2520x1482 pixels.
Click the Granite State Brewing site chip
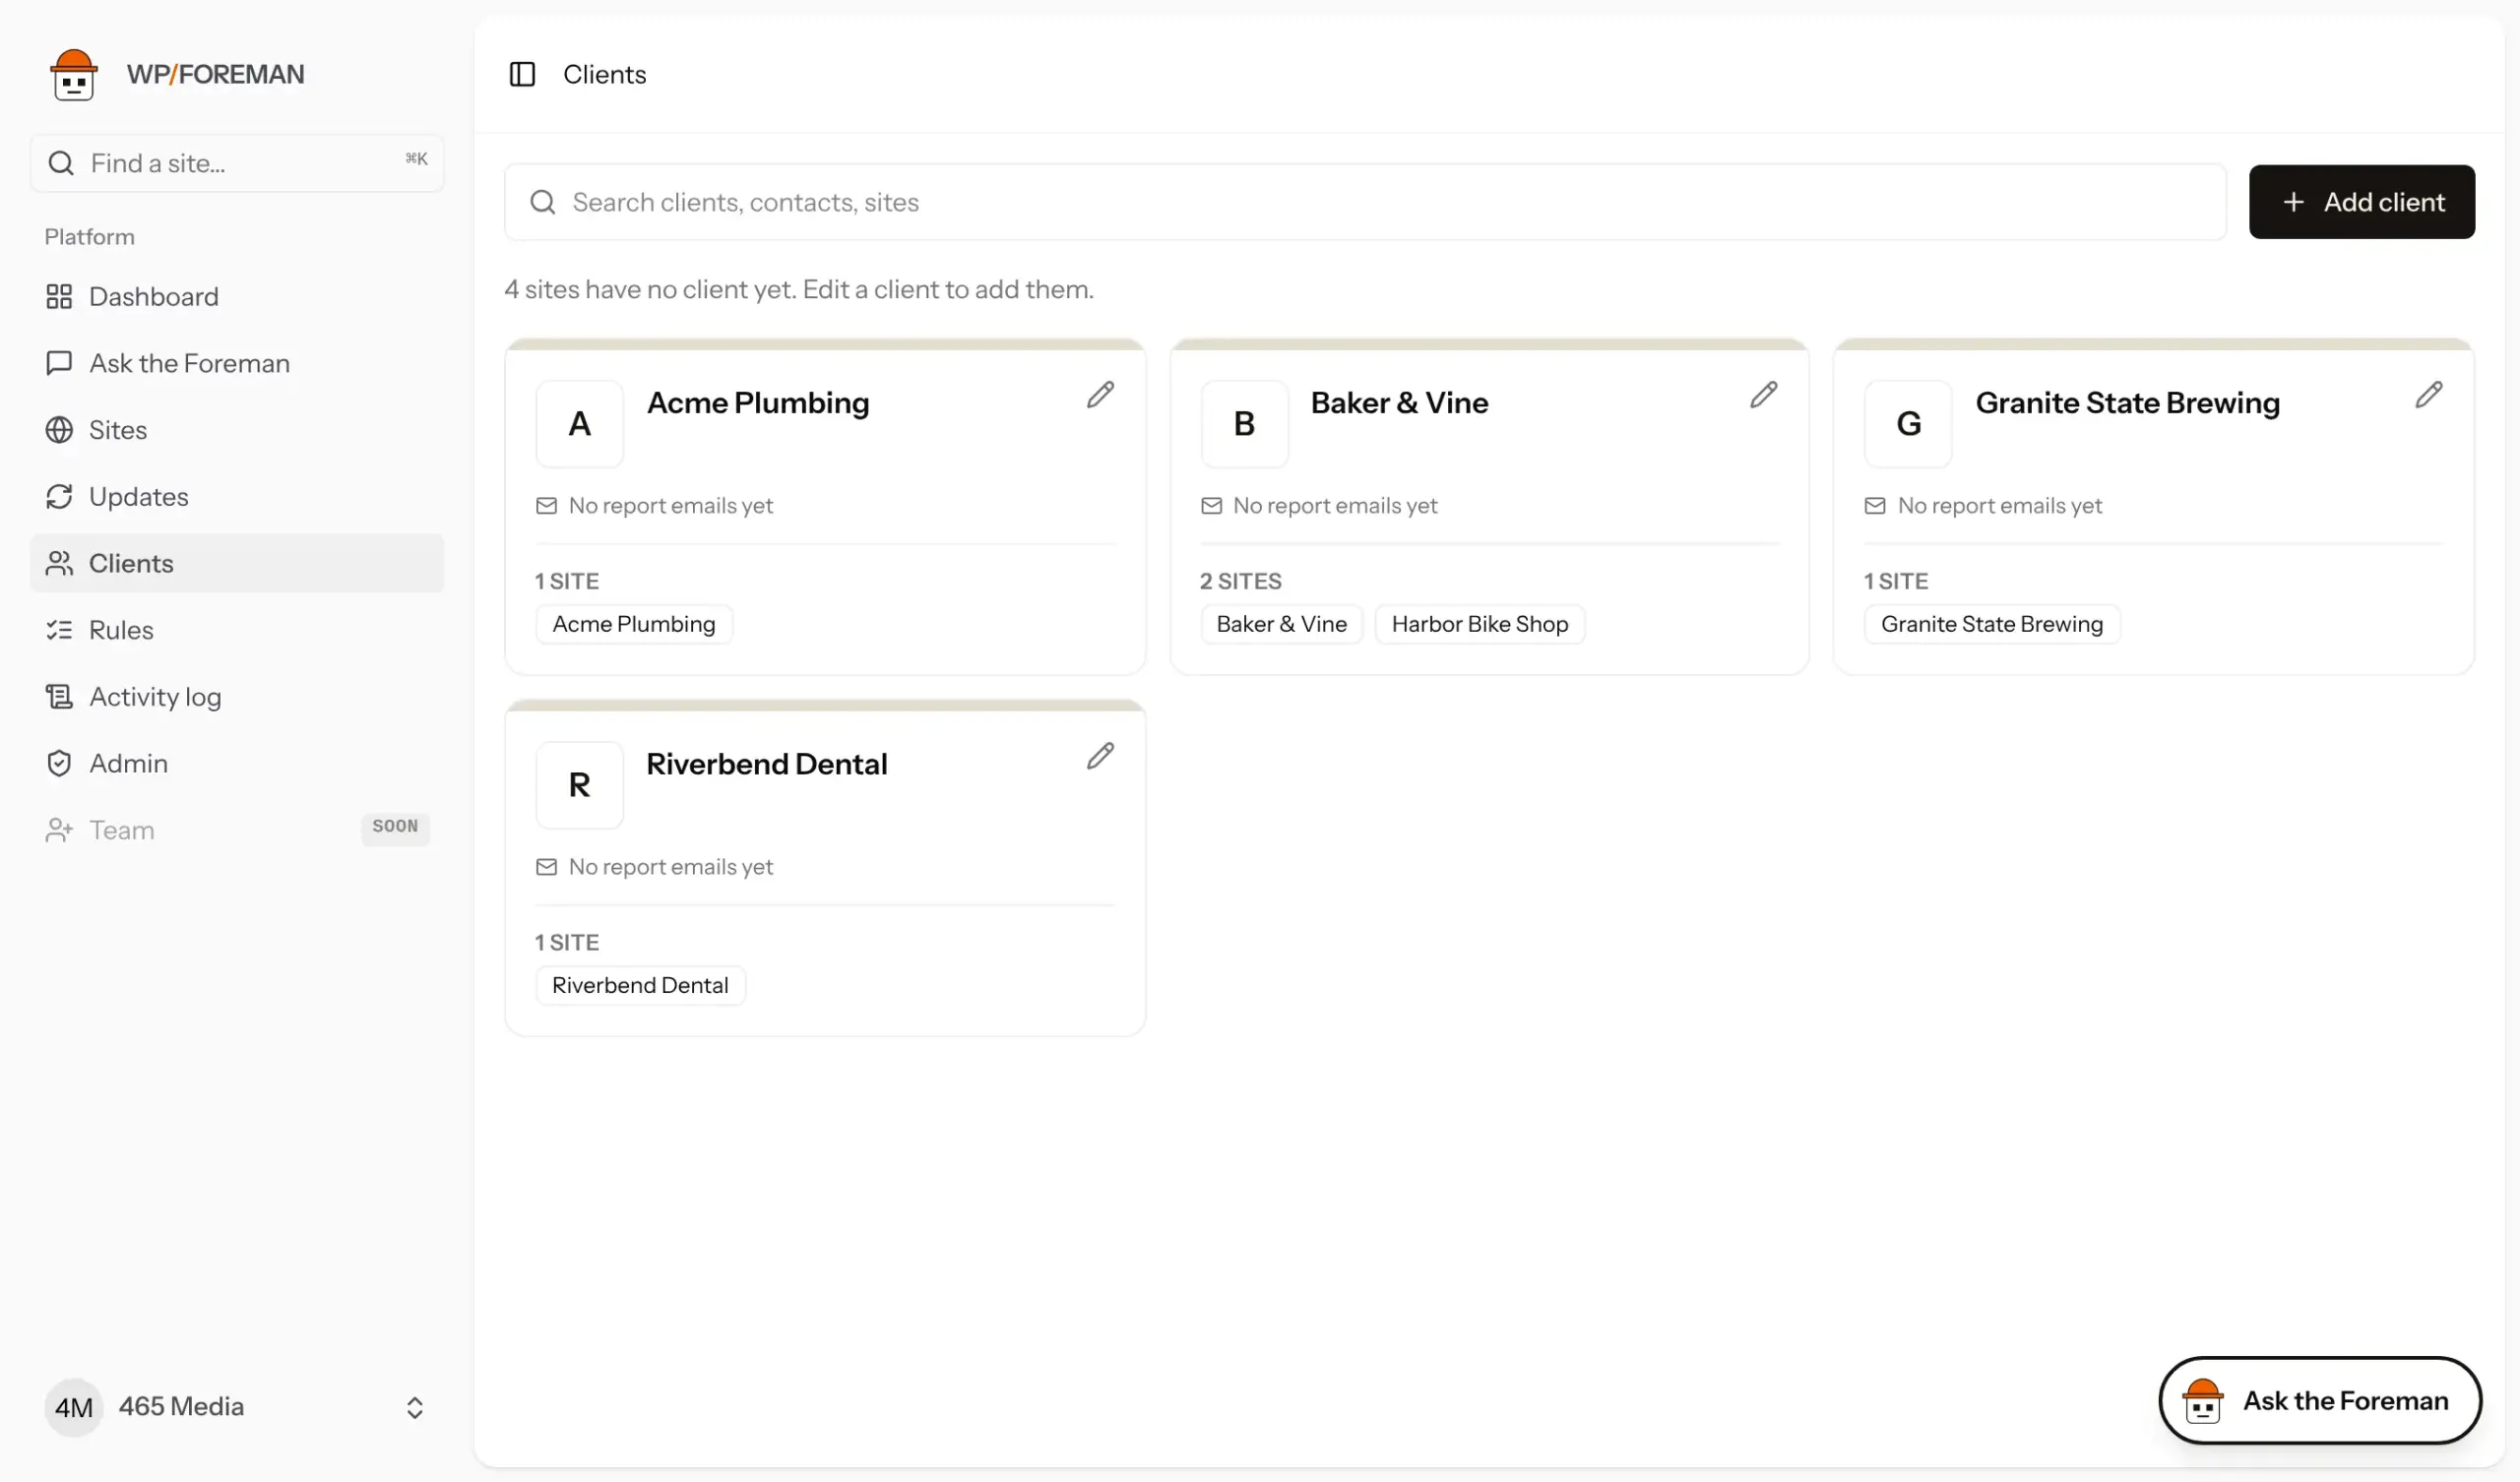point(1991,624)
